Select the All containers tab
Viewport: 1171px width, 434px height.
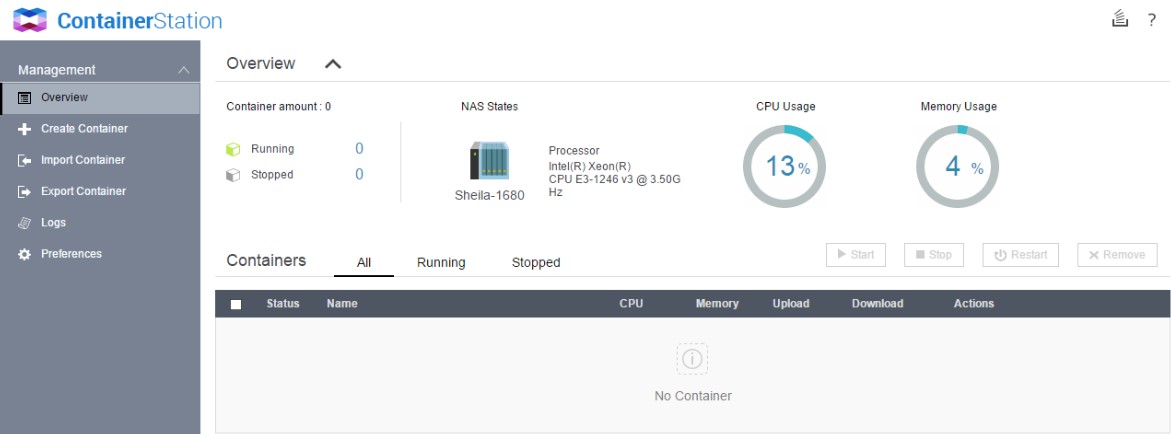pos(364,262)
